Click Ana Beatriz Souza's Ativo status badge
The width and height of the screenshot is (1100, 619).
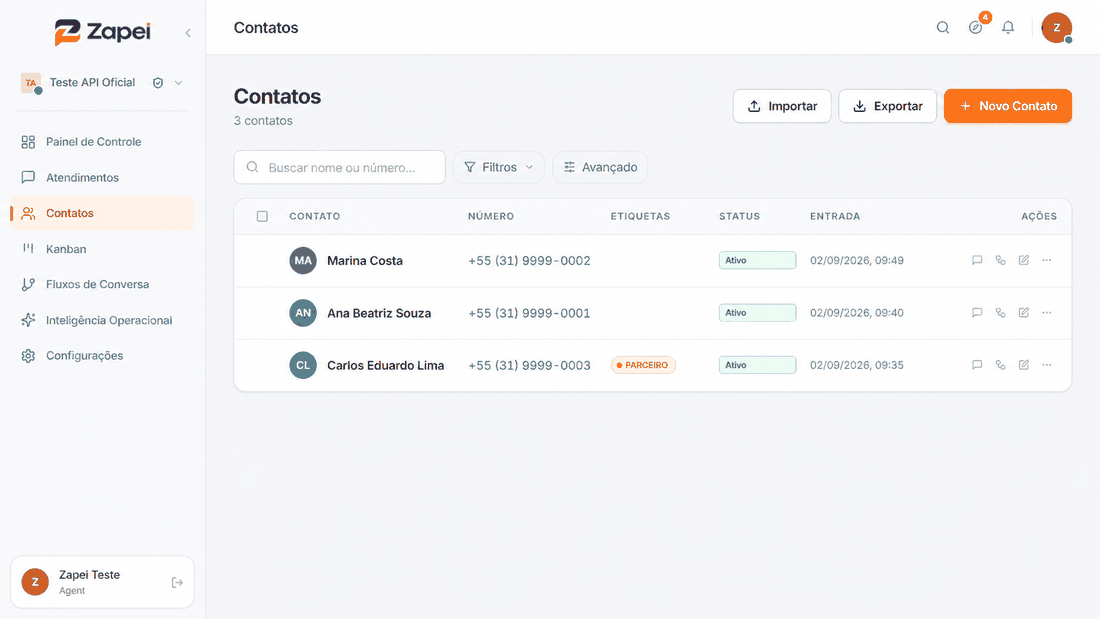[x=757, y=313]
